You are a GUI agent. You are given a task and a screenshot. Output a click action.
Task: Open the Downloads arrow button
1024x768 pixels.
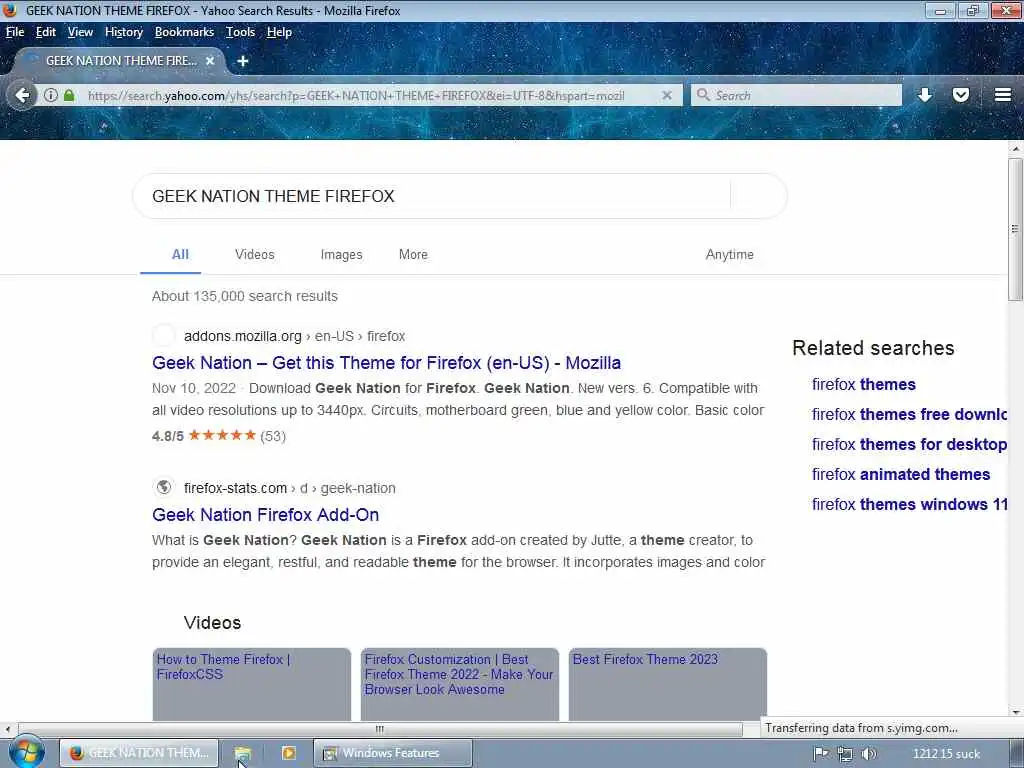925,95
